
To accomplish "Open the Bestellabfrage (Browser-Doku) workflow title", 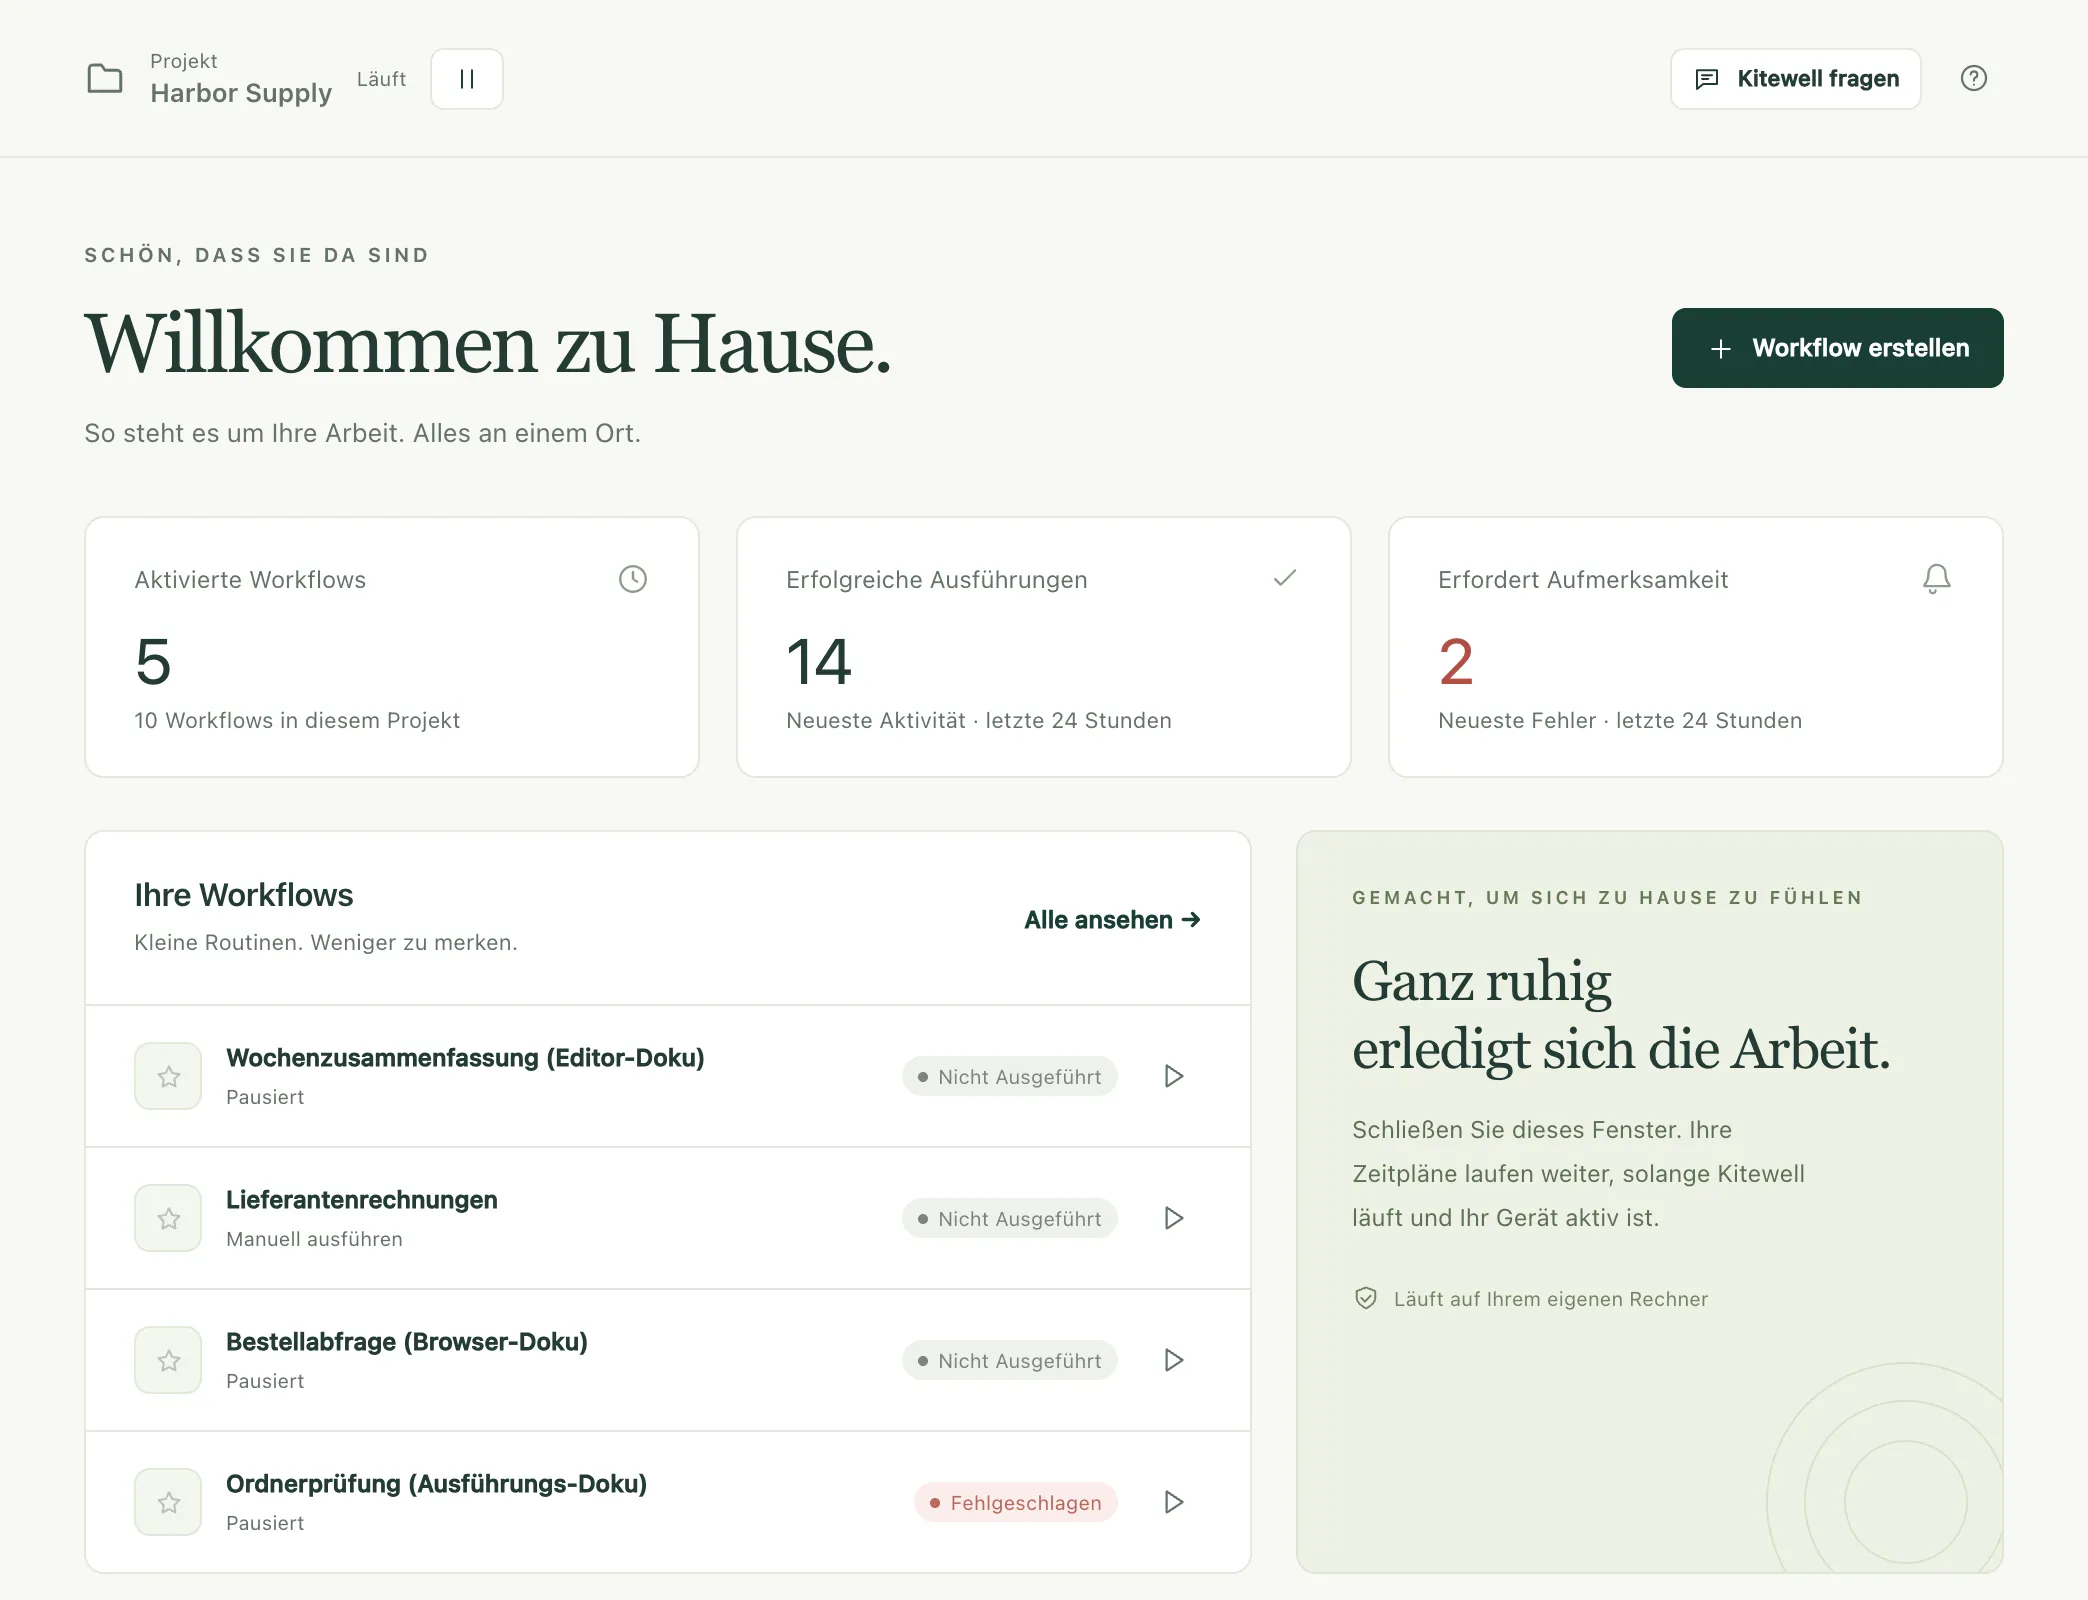I will [407, 1342].
